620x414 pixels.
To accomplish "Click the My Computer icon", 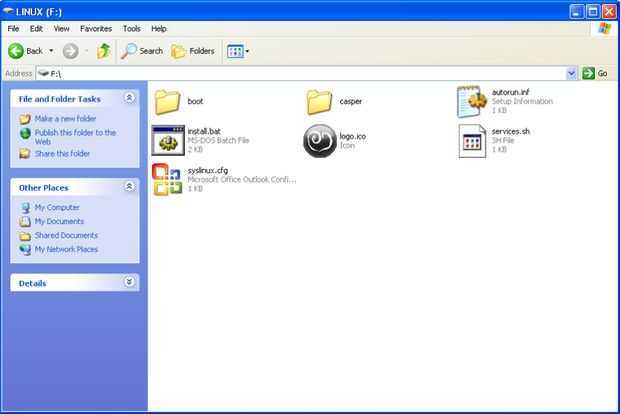I will coord(25,207).
